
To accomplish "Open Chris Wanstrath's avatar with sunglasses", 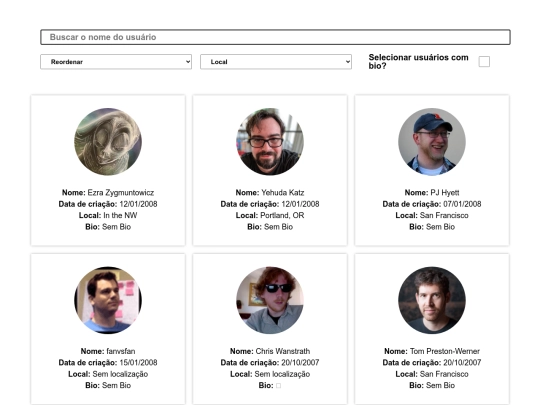I will 270,300.
